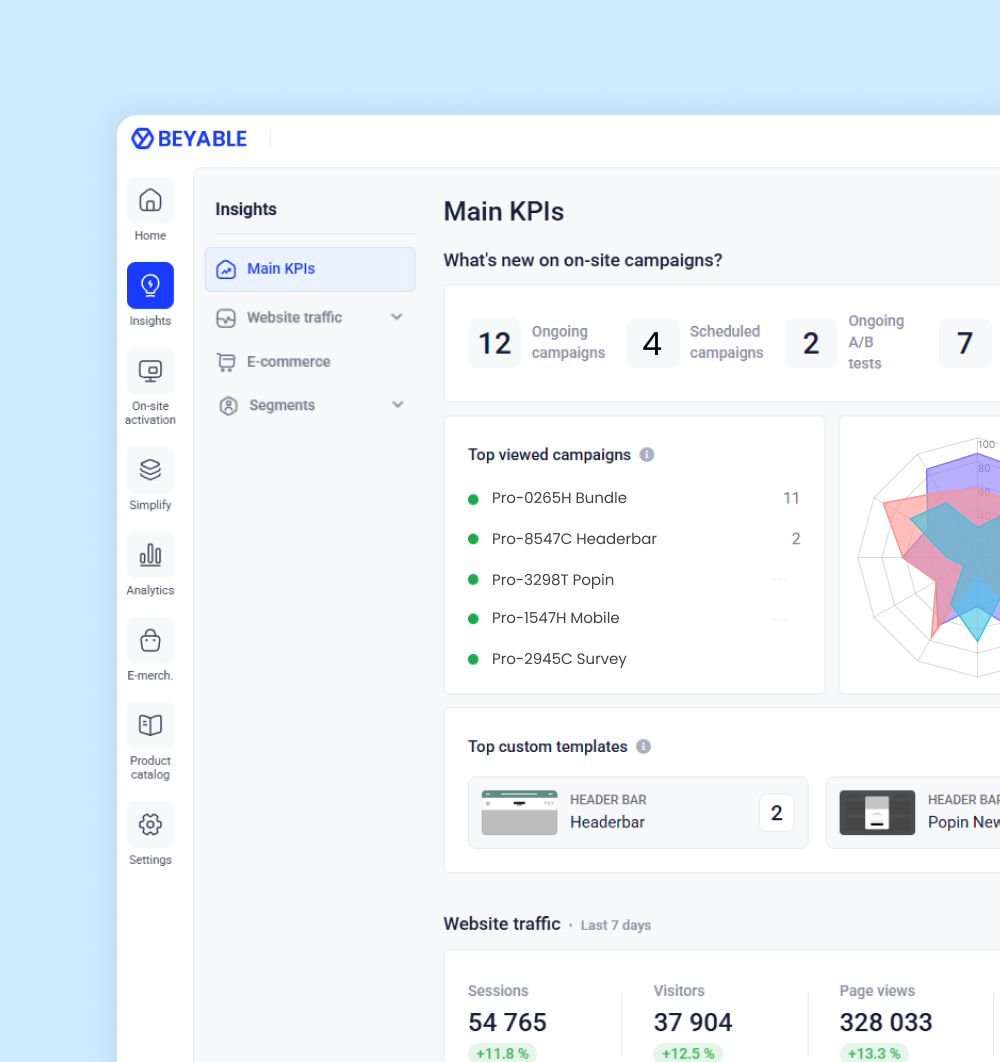Click green status dot for Pro-0265H Bundle
Image resolution: width=1000 pixels, height=1062 pixels.
(474, 500)
